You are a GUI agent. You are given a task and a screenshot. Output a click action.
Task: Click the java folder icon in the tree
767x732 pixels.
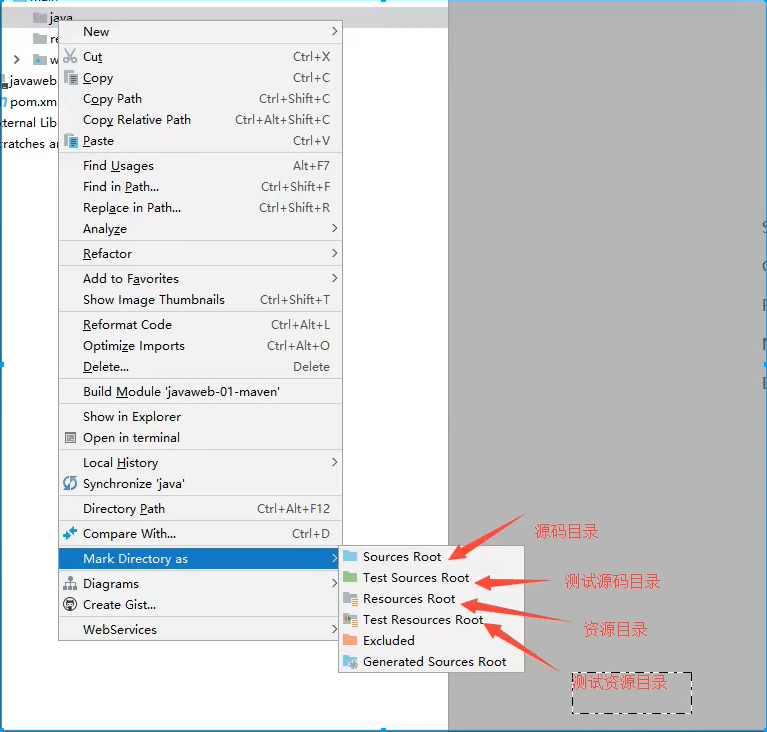pyautogui.click(x=40, y=18)
